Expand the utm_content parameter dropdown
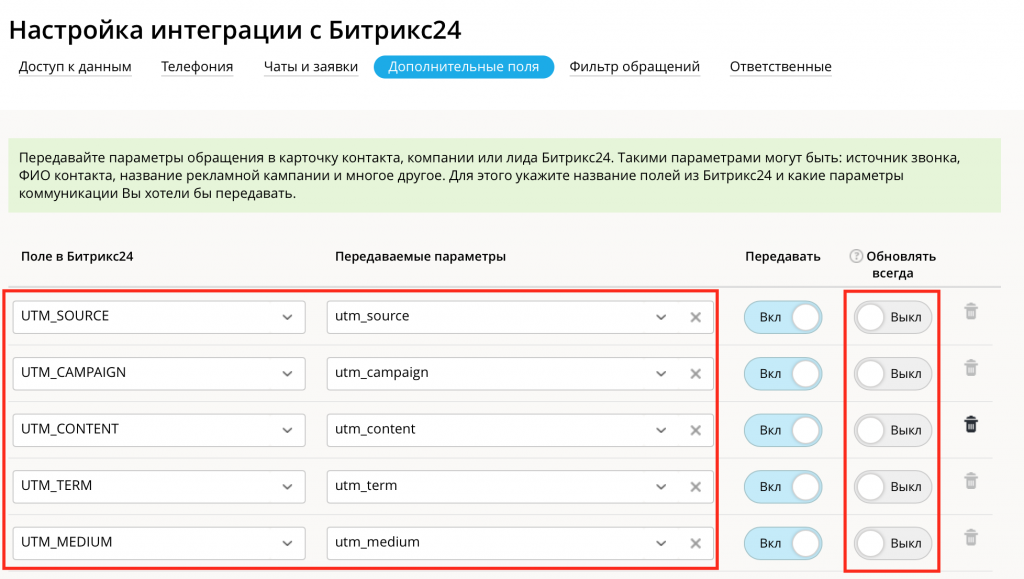This screenshot has width=1024, height=579. click(x=660, y=429)
